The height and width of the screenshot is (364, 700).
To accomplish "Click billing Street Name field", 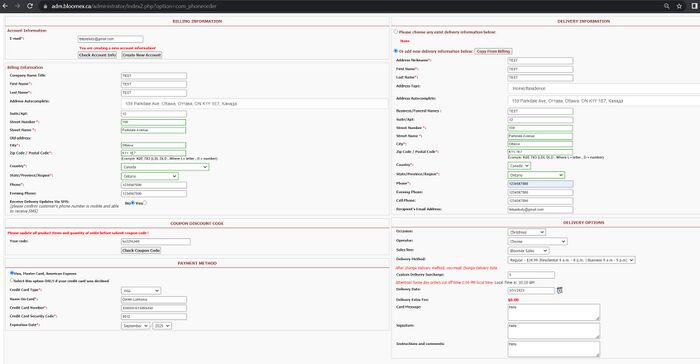I will pos(154,130).
